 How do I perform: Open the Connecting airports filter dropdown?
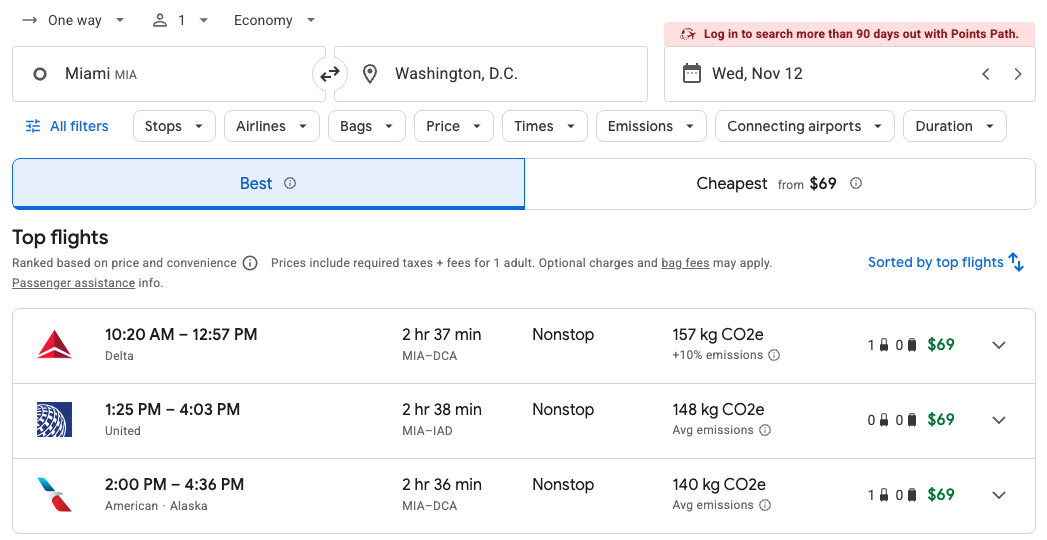pyautogui.click(x=805, y=126)
